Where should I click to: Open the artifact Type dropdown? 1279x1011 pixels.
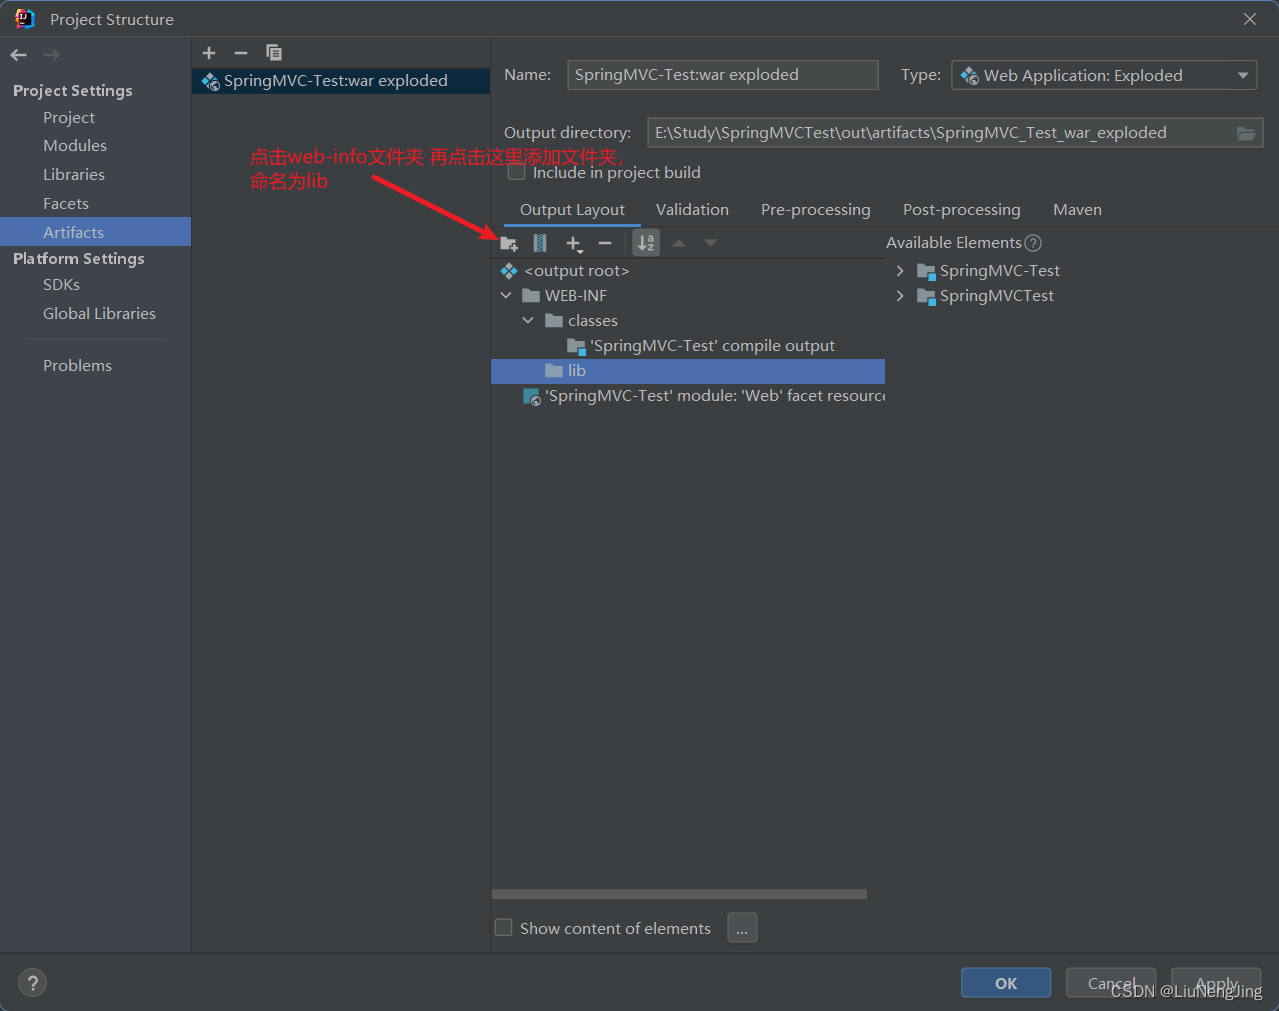point(1104,75)
